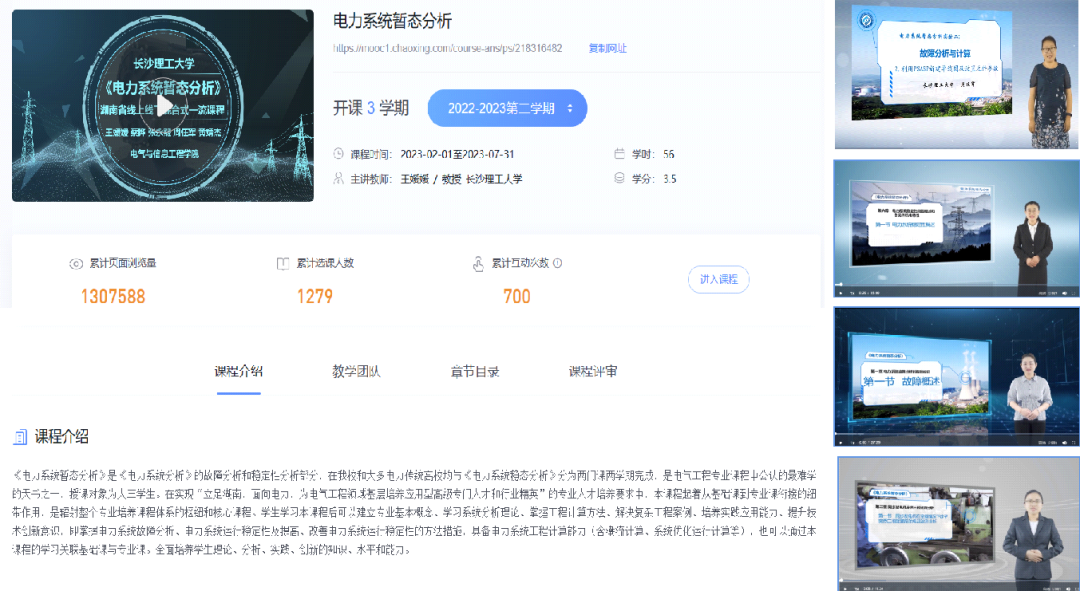The width and height of the screenshot is (1080, 591).
Task: Click the 学分 credits icon
Action: [x=619, y=178]
